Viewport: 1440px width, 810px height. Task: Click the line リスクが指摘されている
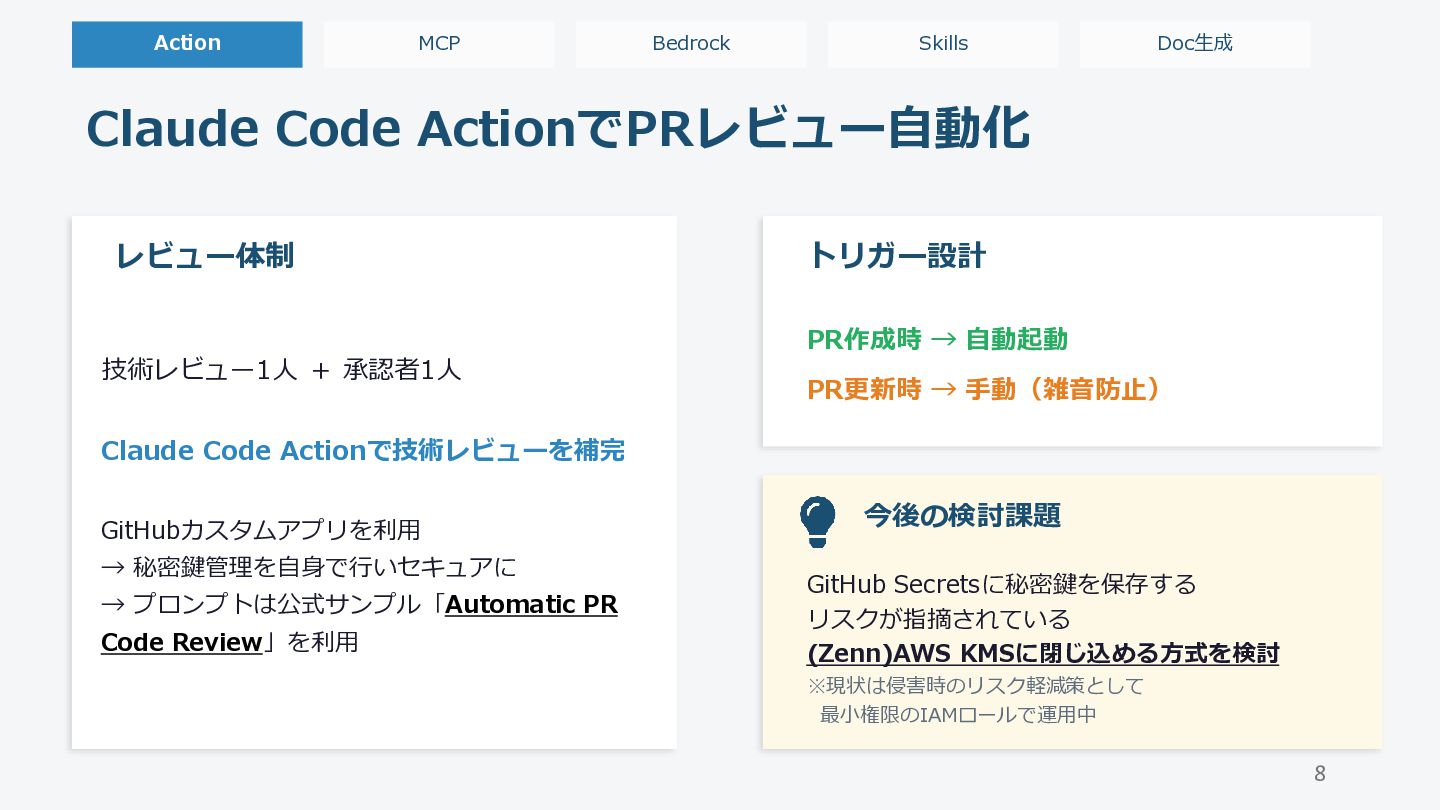pos(938,619)
